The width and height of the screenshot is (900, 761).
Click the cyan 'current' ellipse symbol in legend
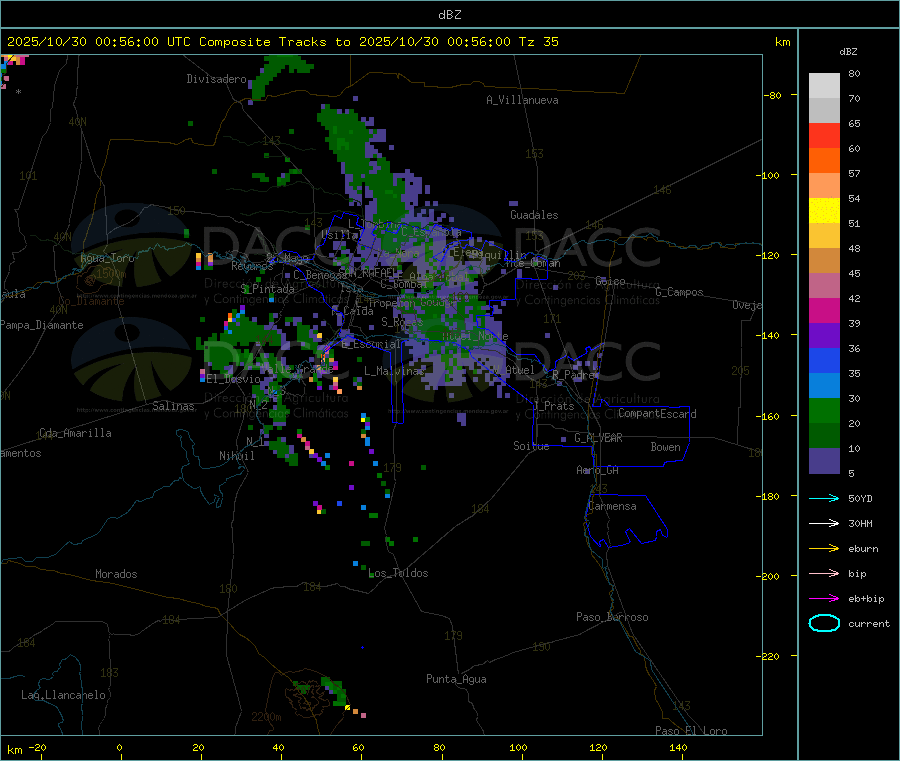point(824,623)
